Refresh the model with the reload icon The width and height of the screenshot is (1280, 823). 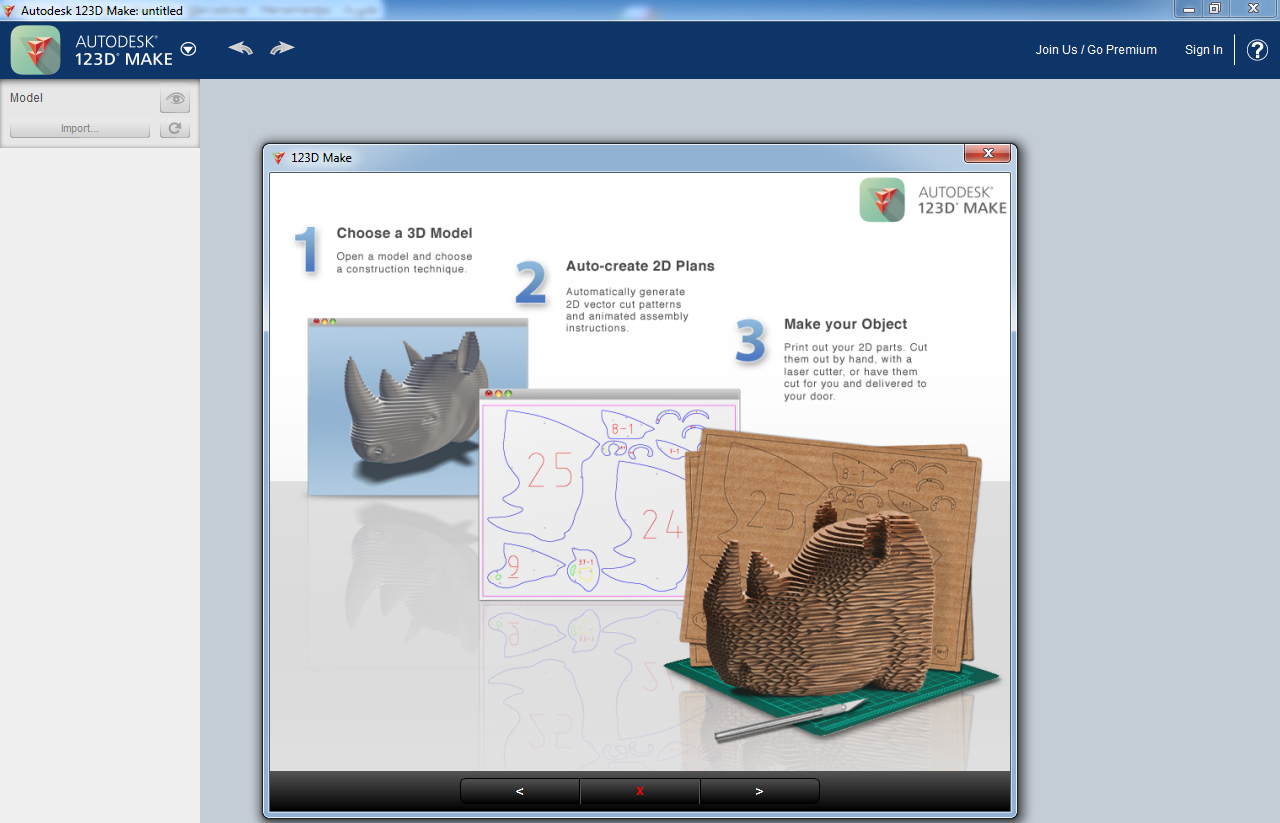coord(175,129)
